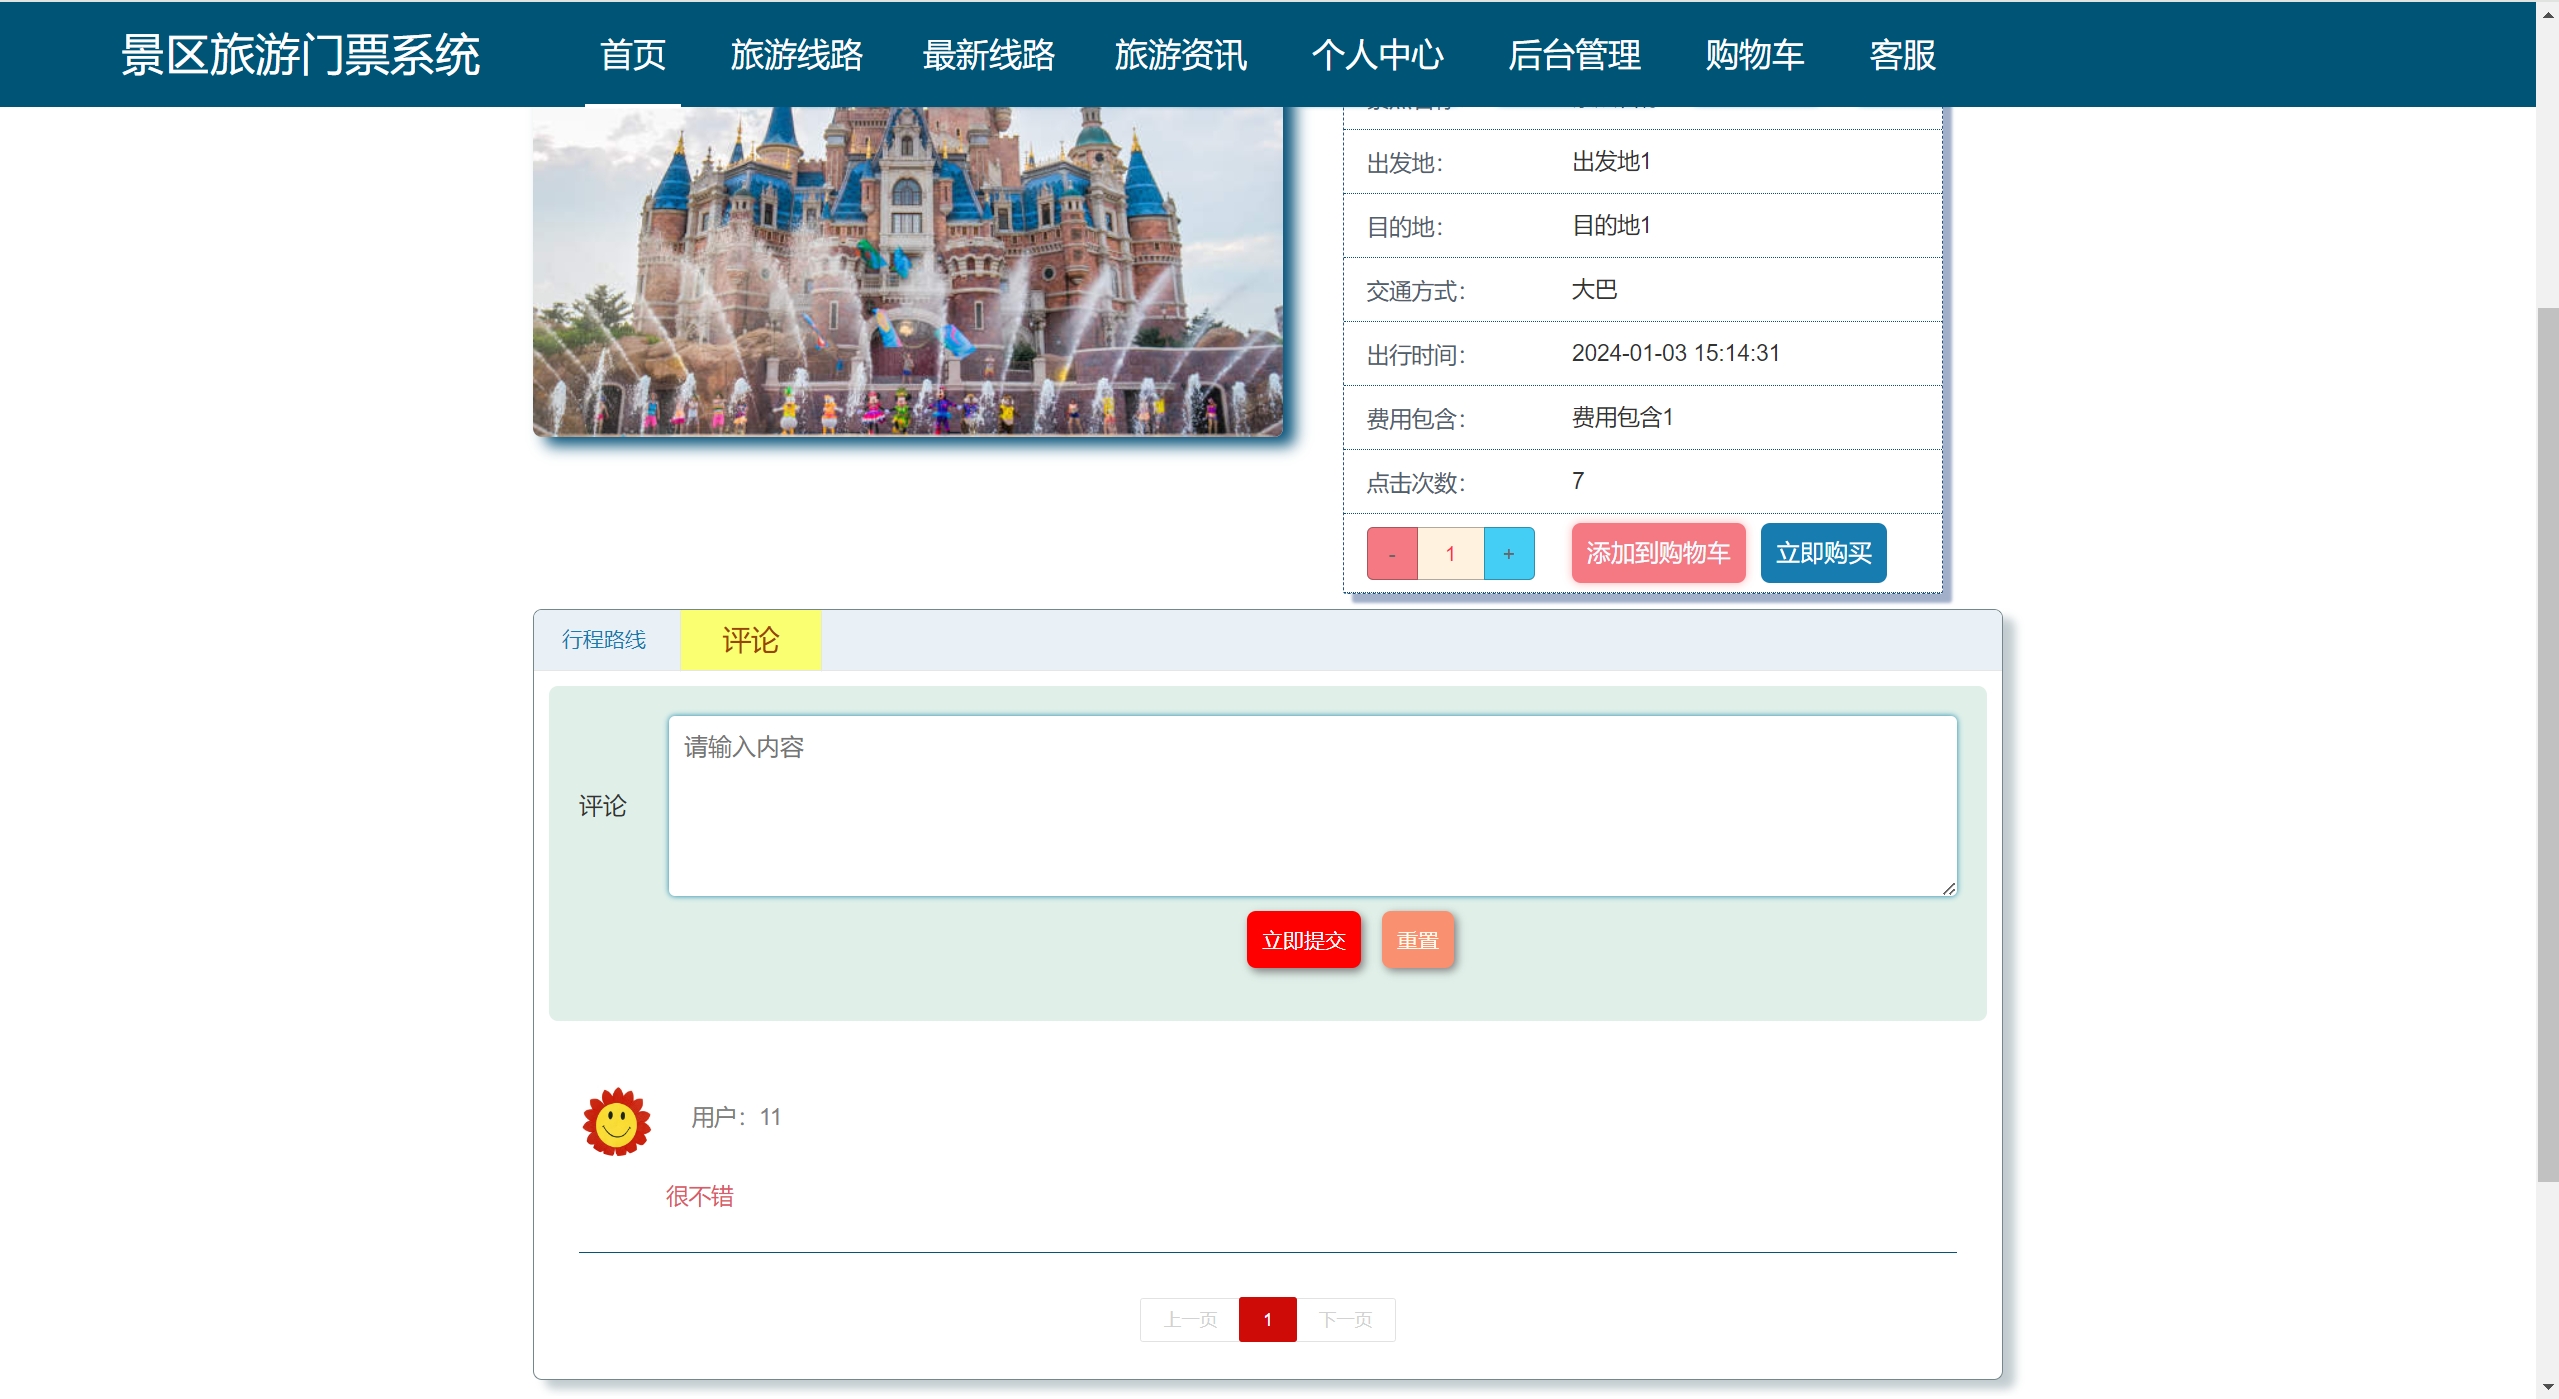Switch to the 行程路线 tab
Image resolution: width=2559 pixels, height=1399 pixels.
point(604,640)
